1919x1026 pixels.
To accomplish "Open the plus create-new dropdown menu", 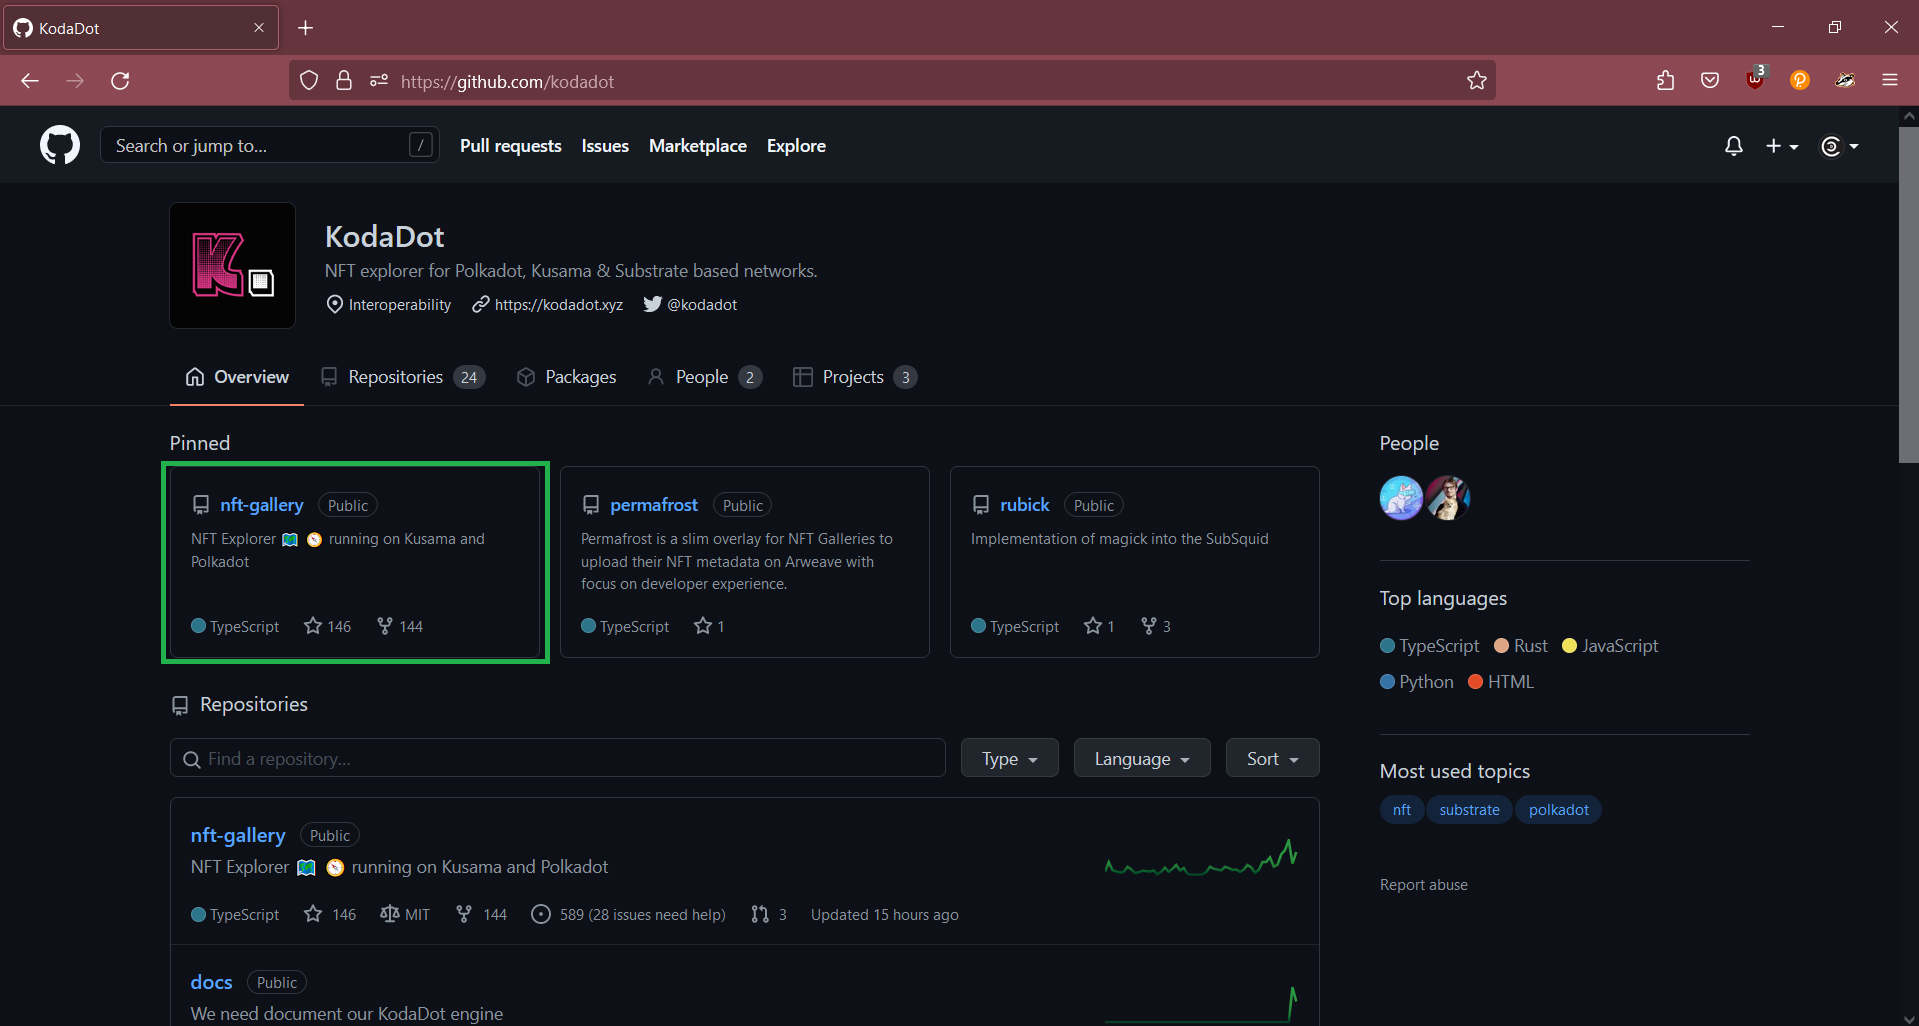I will coord(1781,146).
